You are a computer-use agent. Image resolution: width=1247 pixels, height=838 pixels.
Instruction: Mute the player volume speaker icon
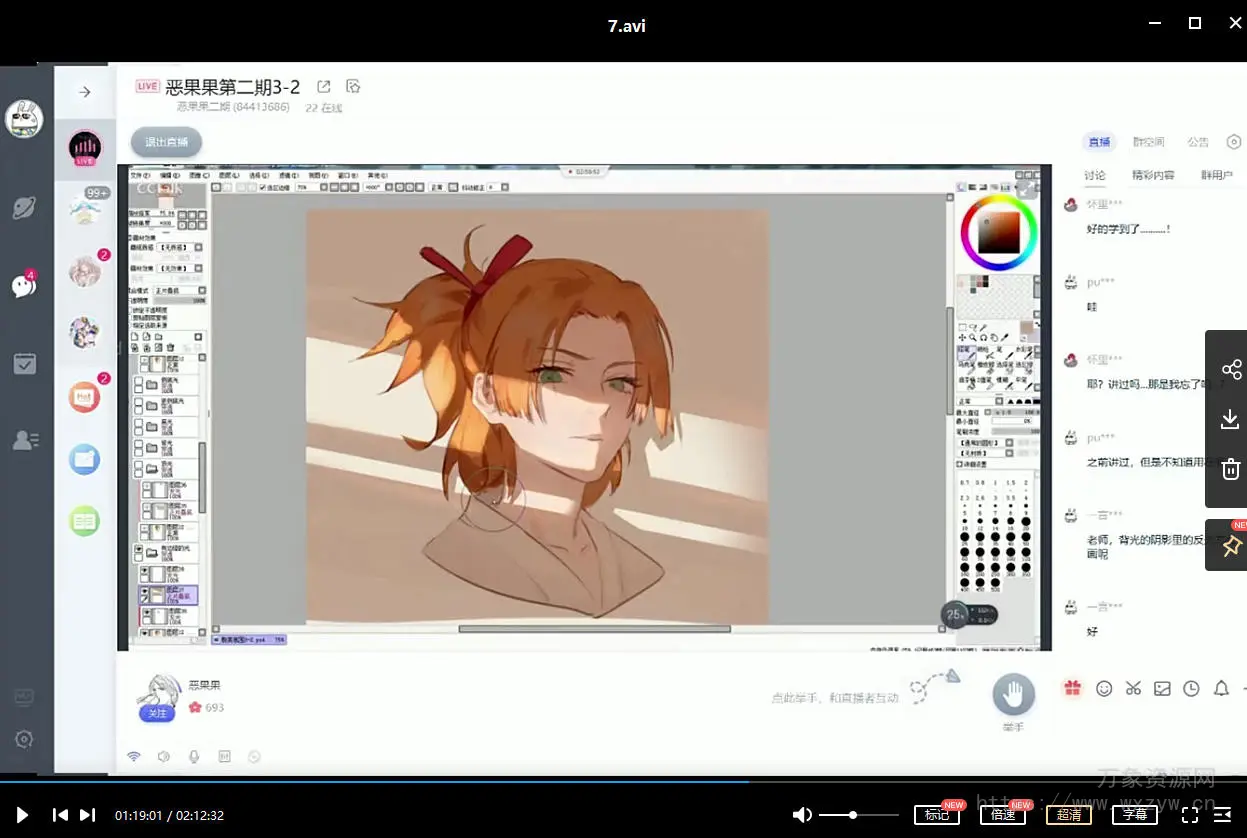(801, 815)
